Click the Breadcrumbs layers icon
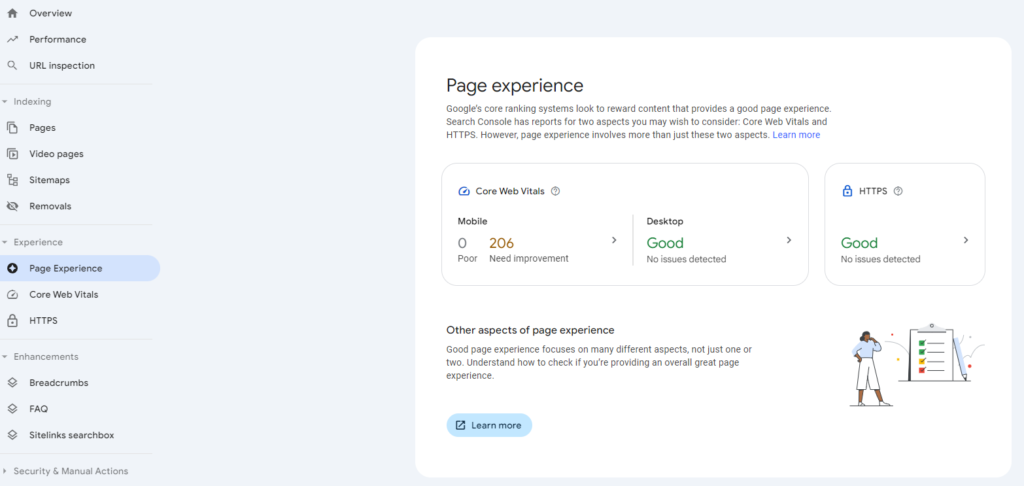Screen dimensions: 1024x486 [x=12, y=382]
